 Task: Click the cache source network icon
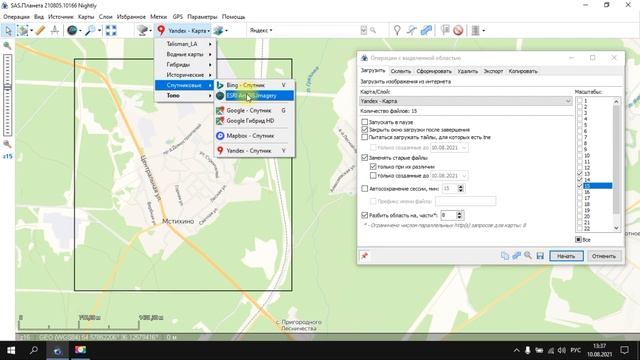(142, 30)
